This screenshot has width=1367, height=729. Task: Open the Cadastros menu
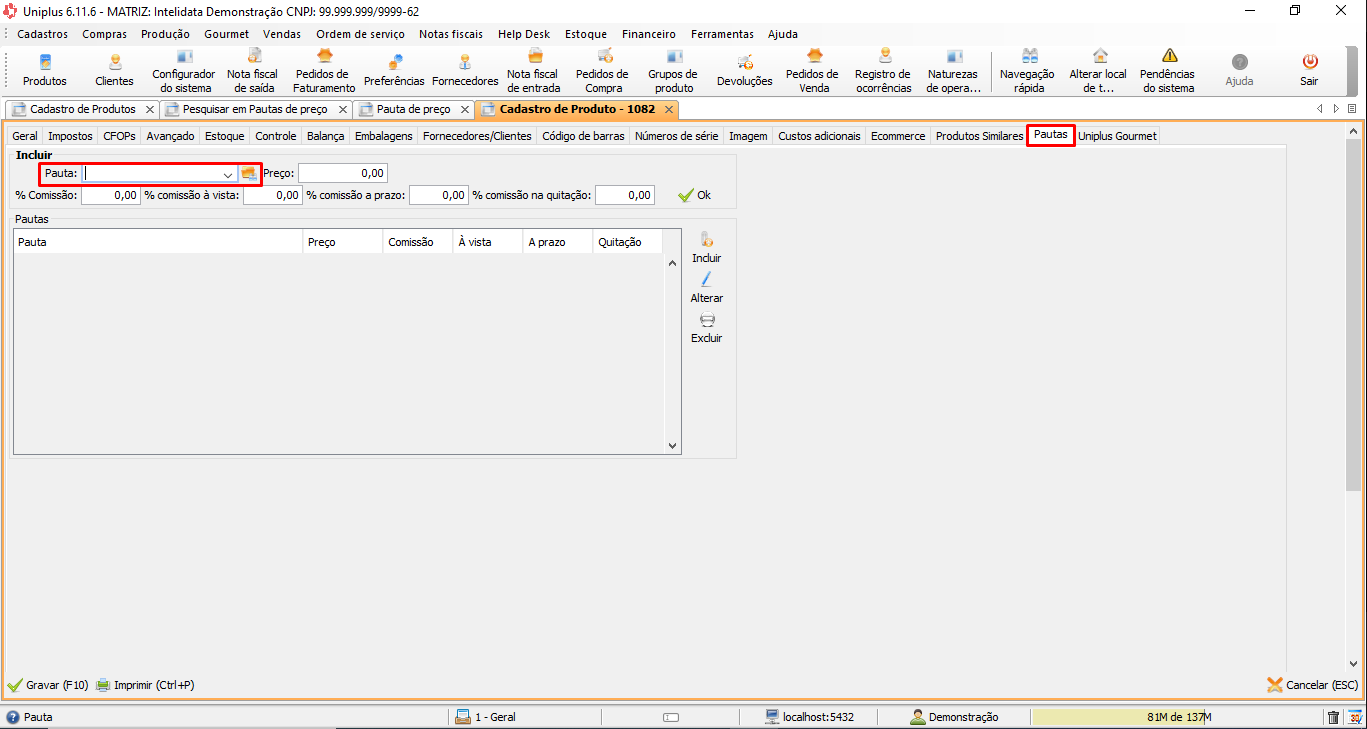tap(43, 34)
